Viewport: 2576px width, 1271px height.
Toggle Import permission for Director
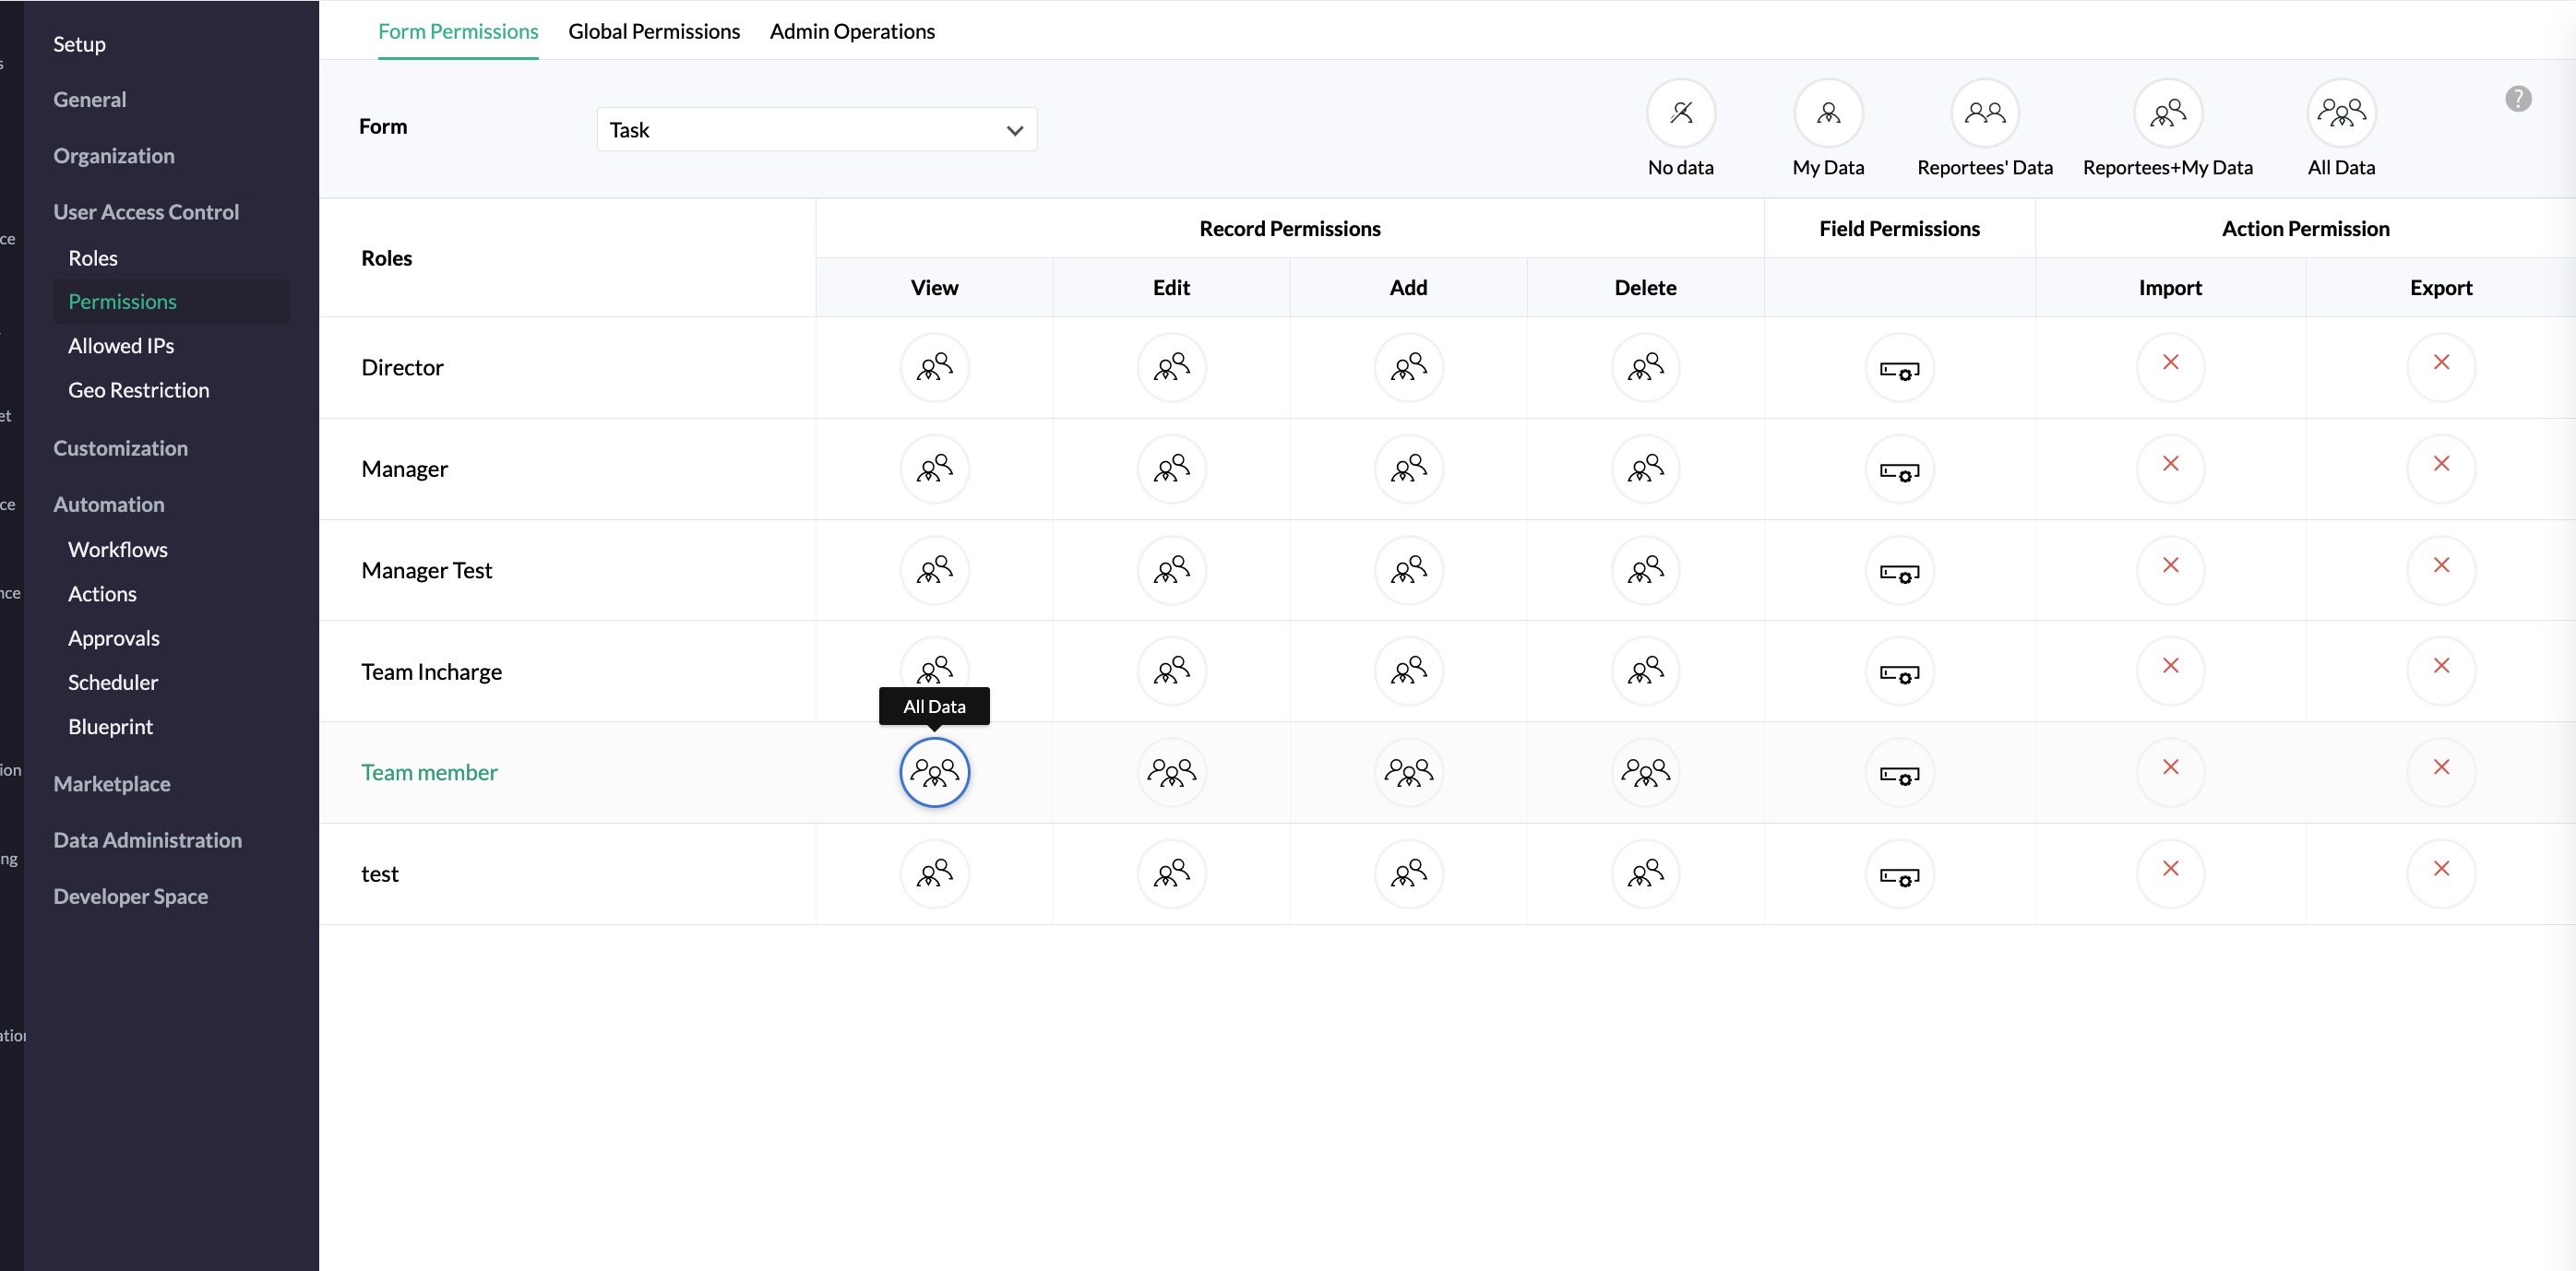tap(2170, 364)
